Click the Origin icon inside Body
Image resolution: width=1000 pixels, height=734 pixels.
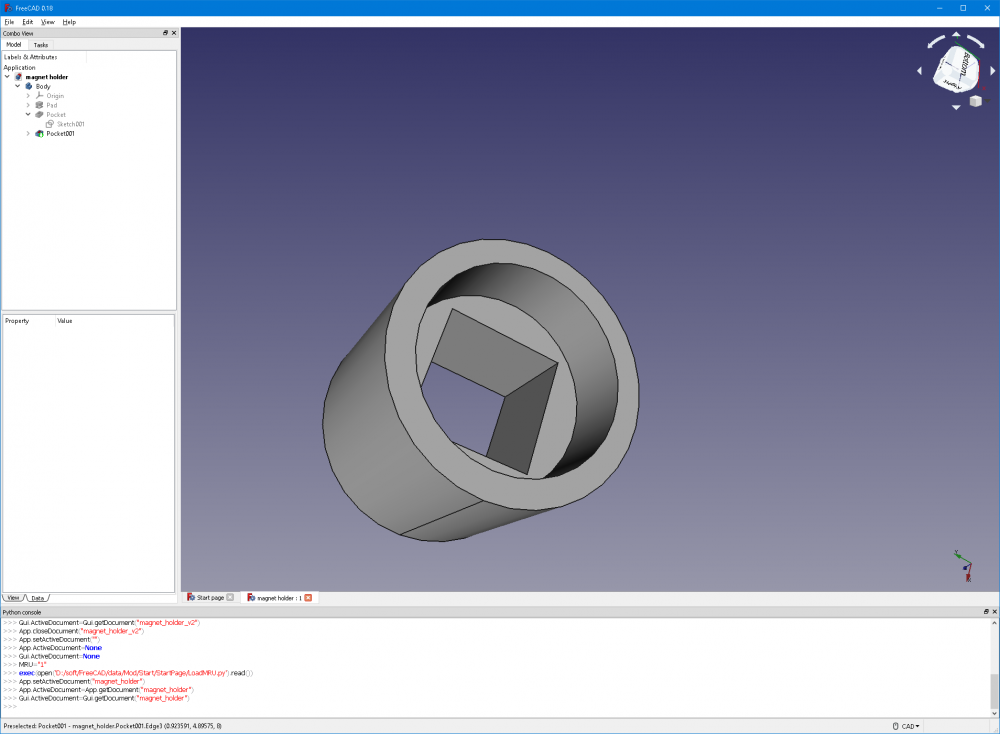click(x=40, y=96)
